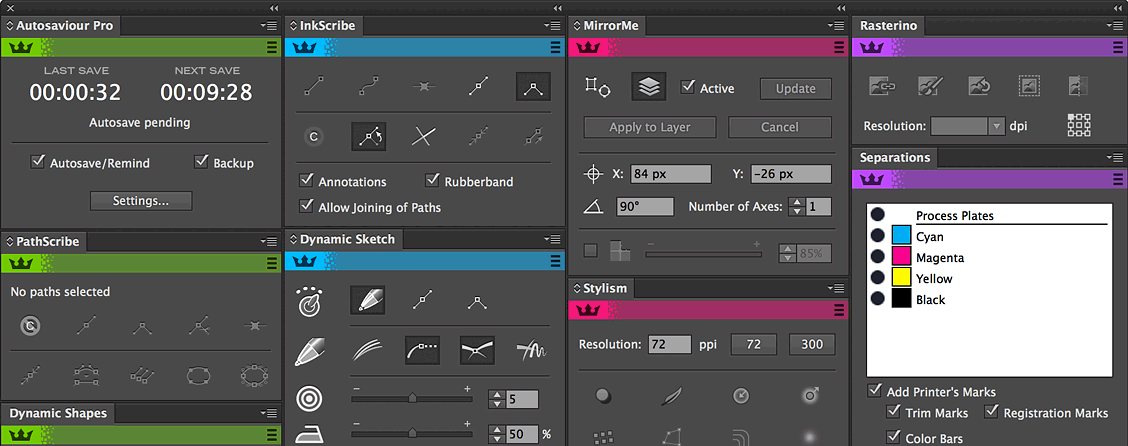Screen dimensions: 1128x446
Task: Click the concentric circles icon in Dynamic Sketch
Action: pyautogui.click(x=310, y=399)
